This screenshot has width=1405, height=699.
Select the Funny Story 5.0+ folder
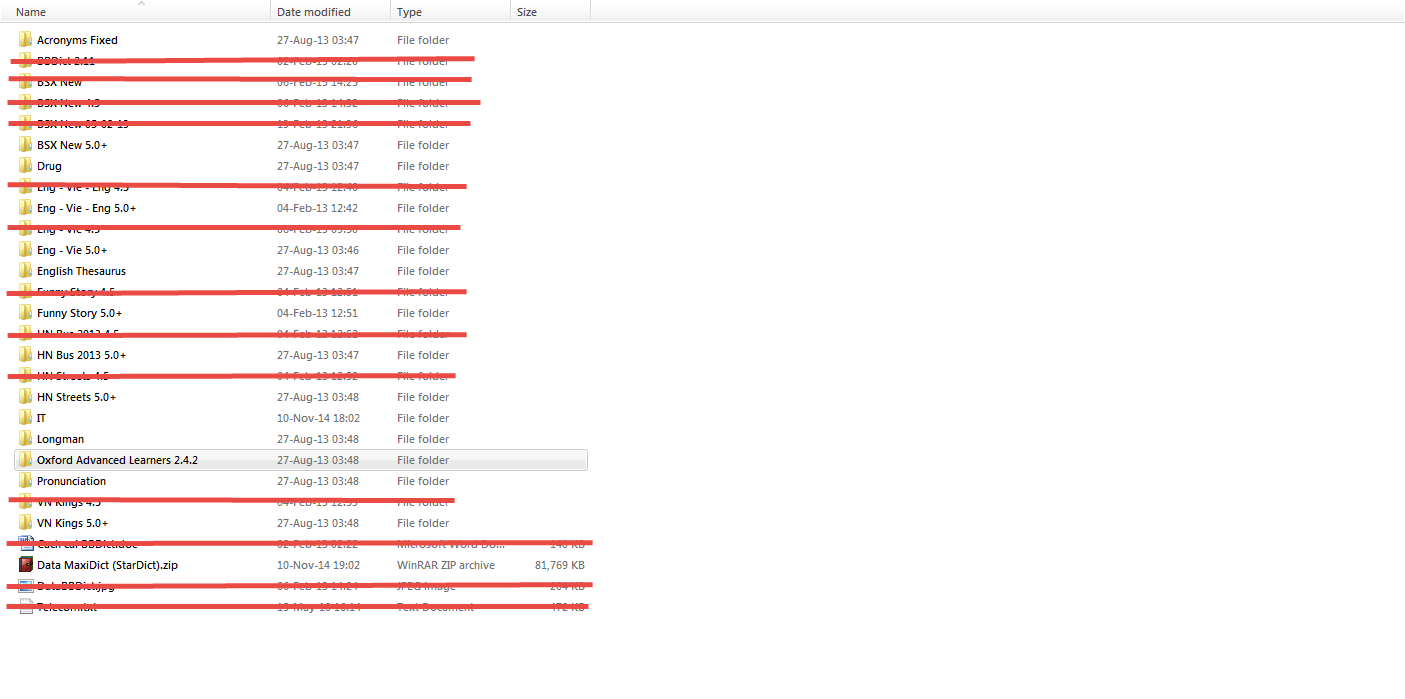click(79, 313)
